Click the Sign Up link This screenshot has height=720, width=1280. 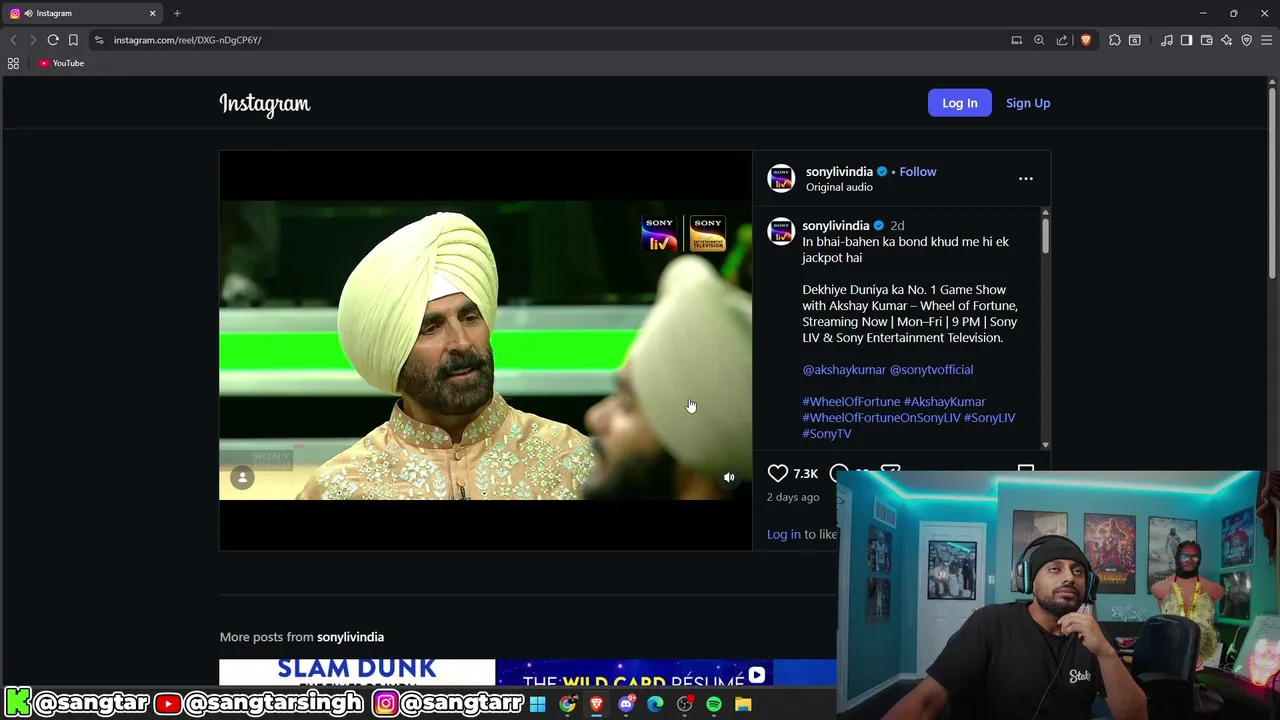1028,103
